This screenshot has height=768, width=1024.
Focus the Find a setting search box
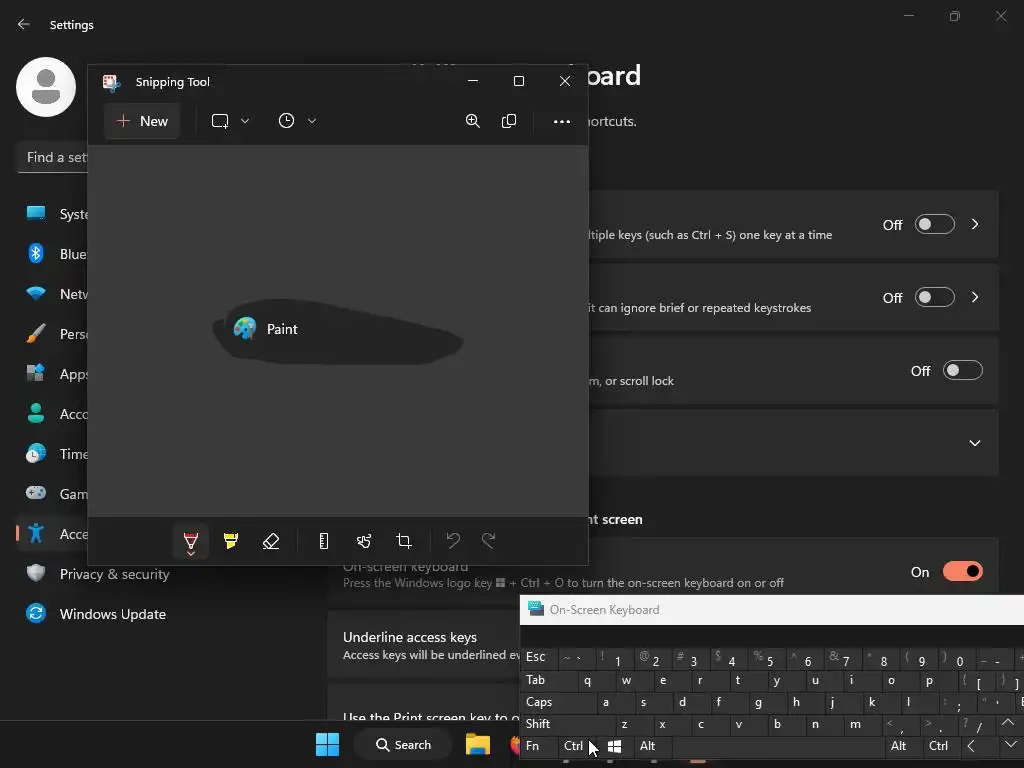[x=52, y=157]
